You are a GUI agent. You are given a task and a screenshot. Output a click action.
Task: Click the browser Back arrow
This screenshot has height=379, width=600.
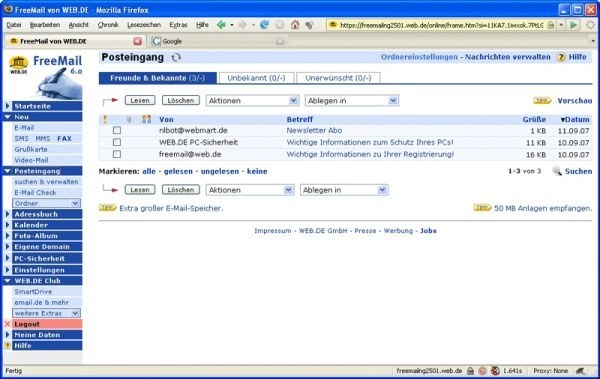tap(221, 25)
